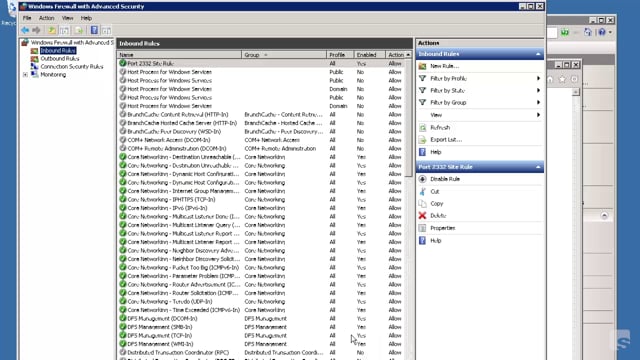
Task: Click the help icon in the background window toolbar
Action: pyautogui.click(x=602, y=32)
